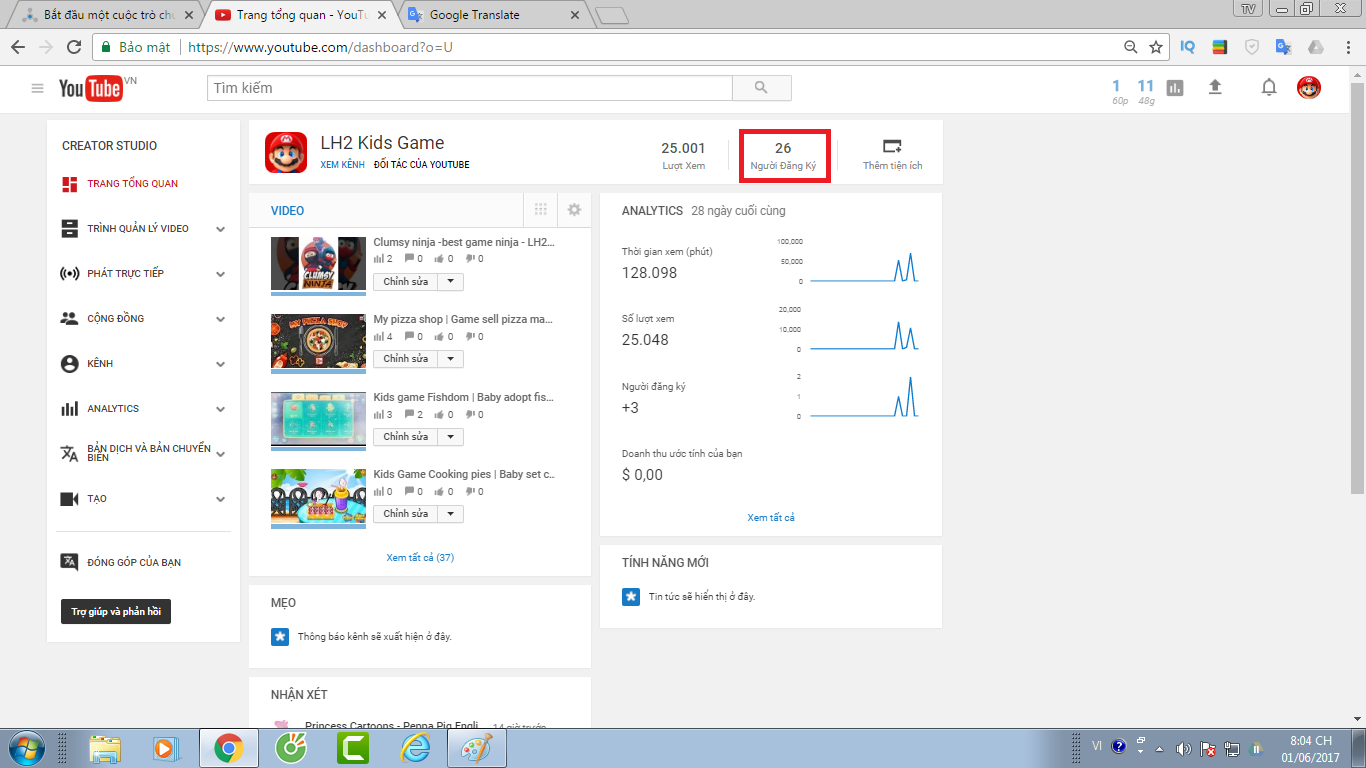Open Xem tất cả (37) videos link

pos(420,558)
